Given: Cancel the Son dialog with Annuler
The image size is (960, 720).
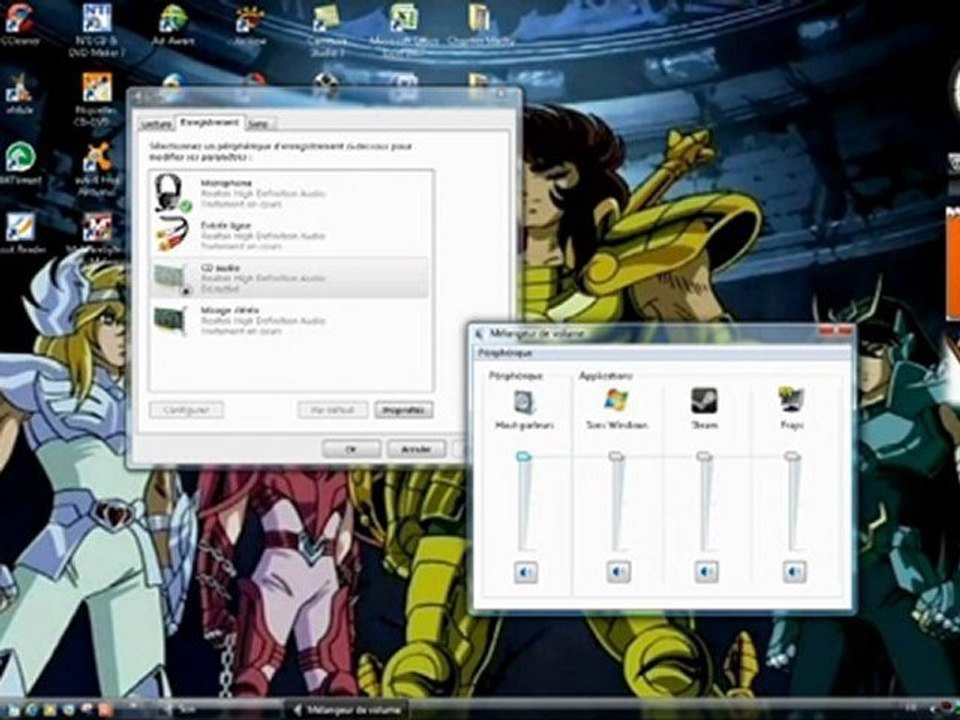Looking at the screenshot, I should (416, 449).
